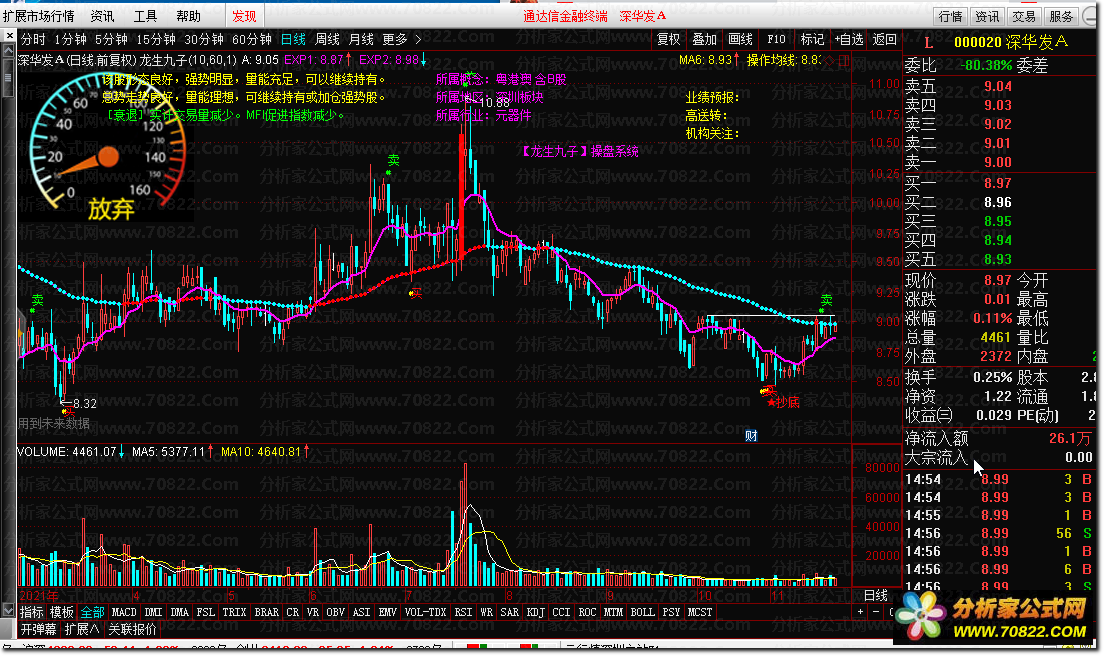Click the 行情 button at top right
The height and width of the screenshot is (656, 1105).
click(x=950, y=16)
